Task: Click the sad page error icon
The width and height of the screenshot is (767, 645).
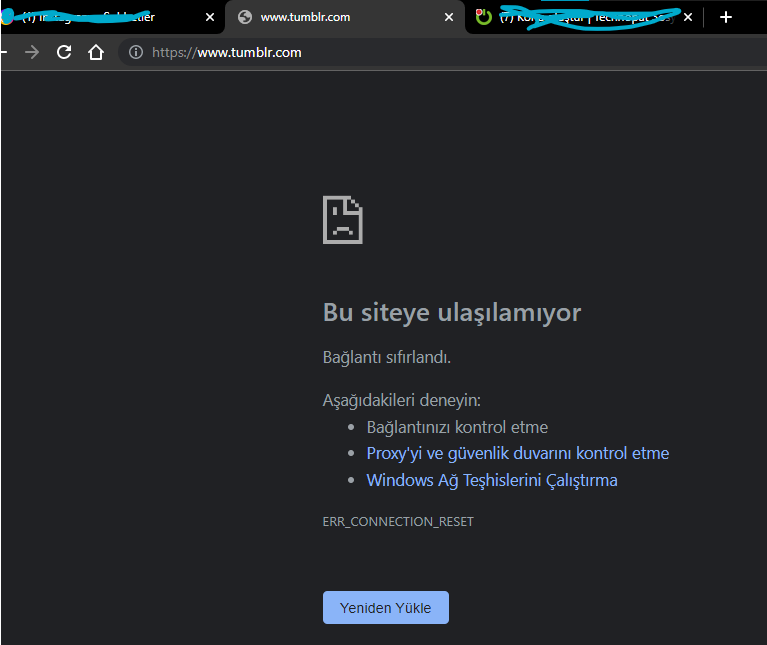Action: pos(343,220)
